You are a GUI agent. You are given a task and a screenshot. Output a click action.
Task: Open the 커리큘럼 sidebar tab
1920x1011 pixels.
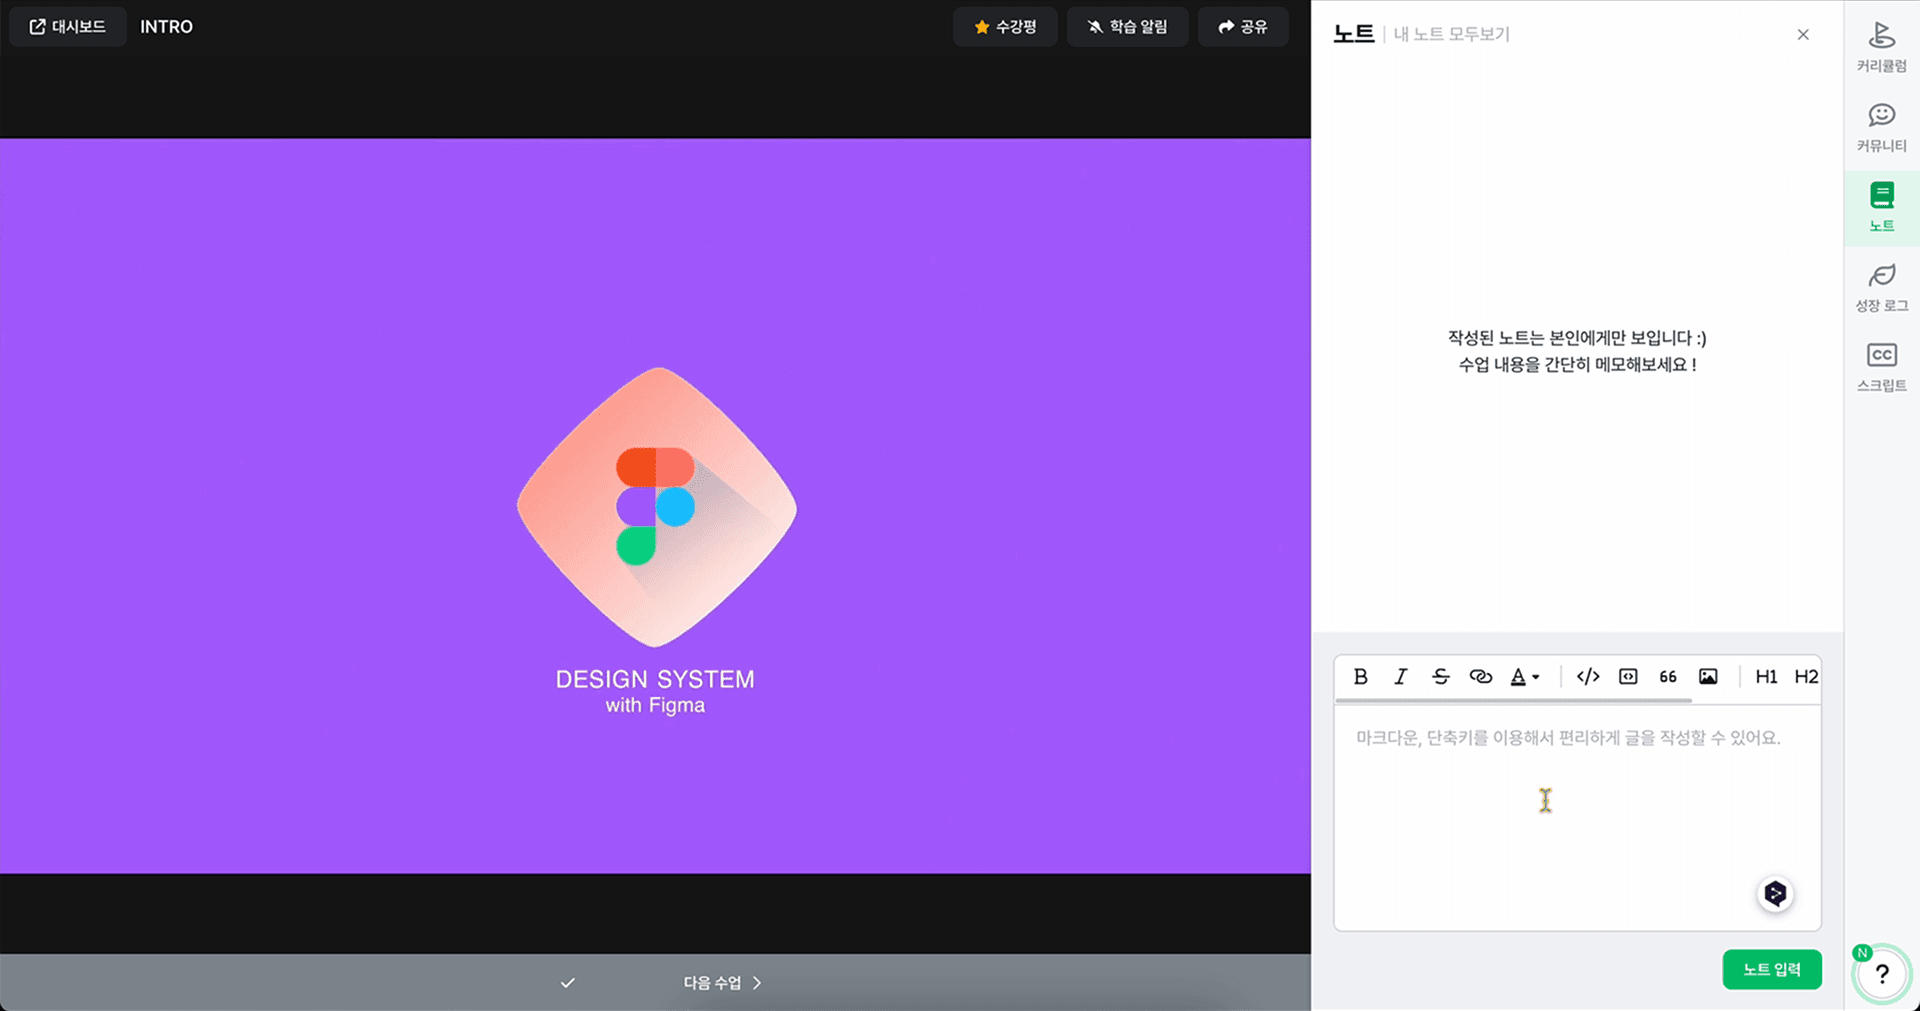point(1881,47)
